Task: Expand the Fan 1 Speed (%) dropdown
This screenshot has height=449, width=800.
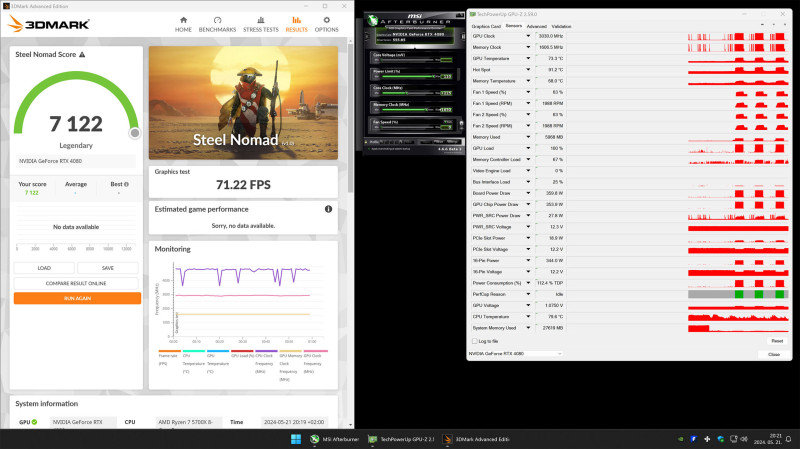Action: [x=528, y=92]
